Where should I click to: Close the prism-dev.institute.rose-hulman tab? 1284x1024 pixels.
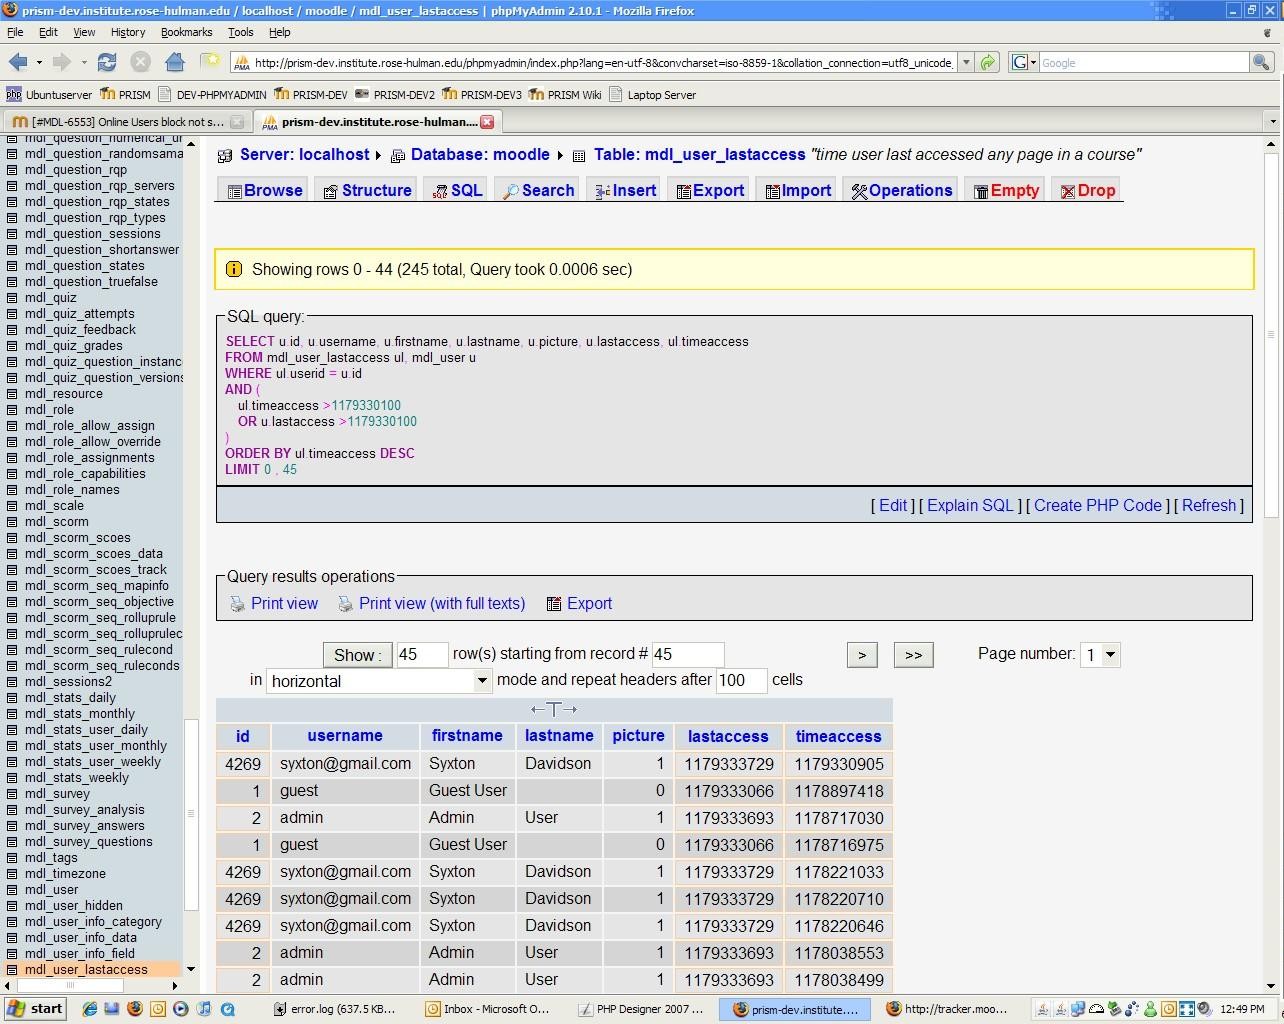point(487,122)
